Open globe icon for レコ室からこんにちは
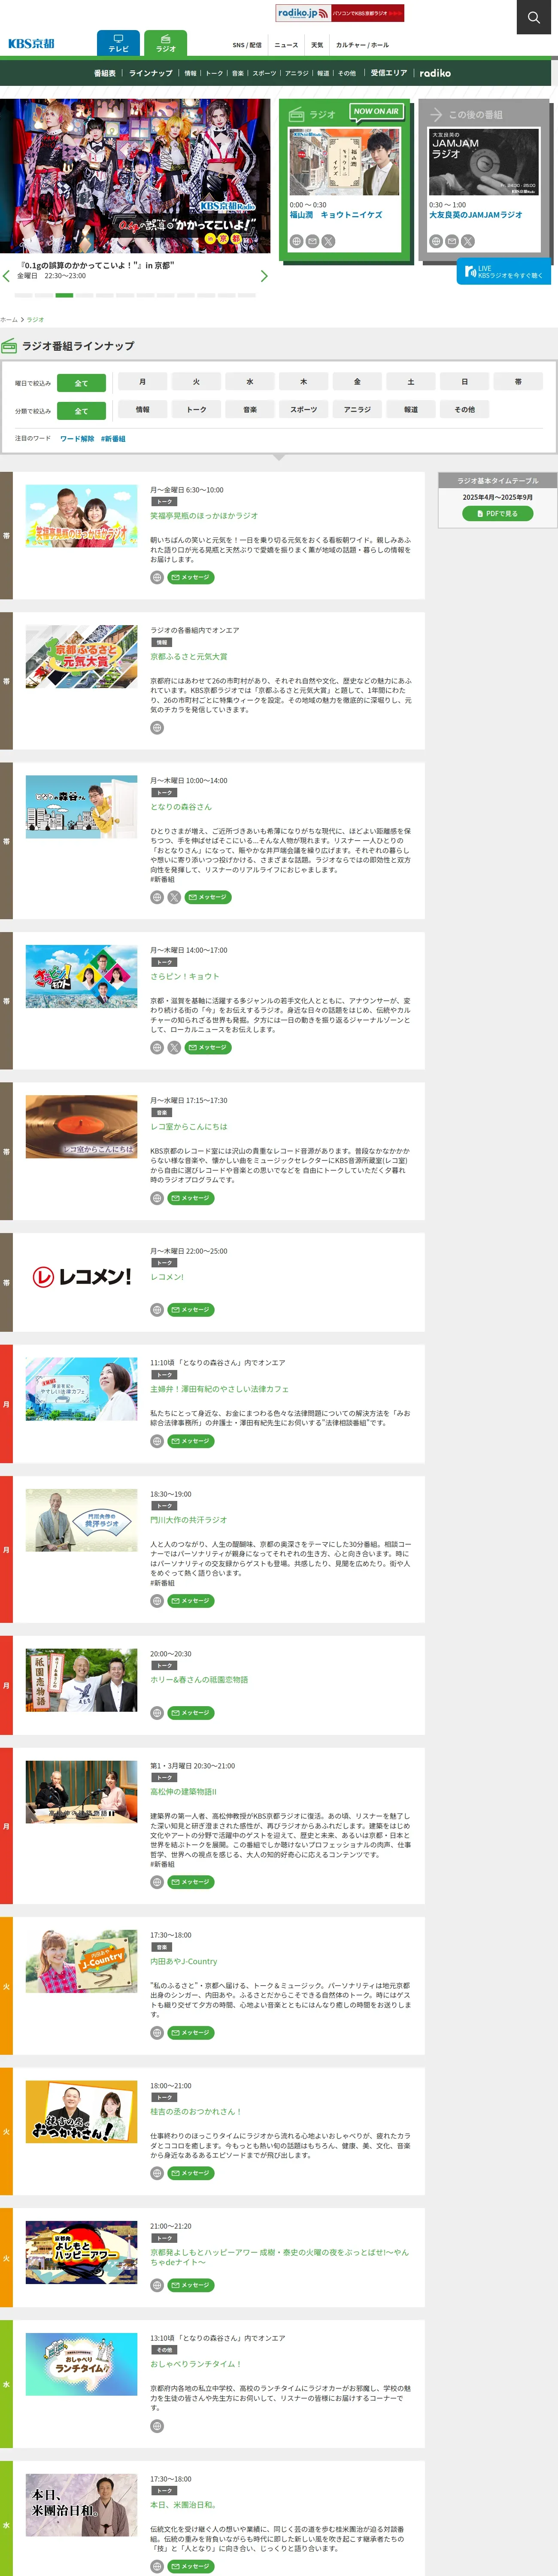Screen dimensions: 558x2576 [157, 1198]
